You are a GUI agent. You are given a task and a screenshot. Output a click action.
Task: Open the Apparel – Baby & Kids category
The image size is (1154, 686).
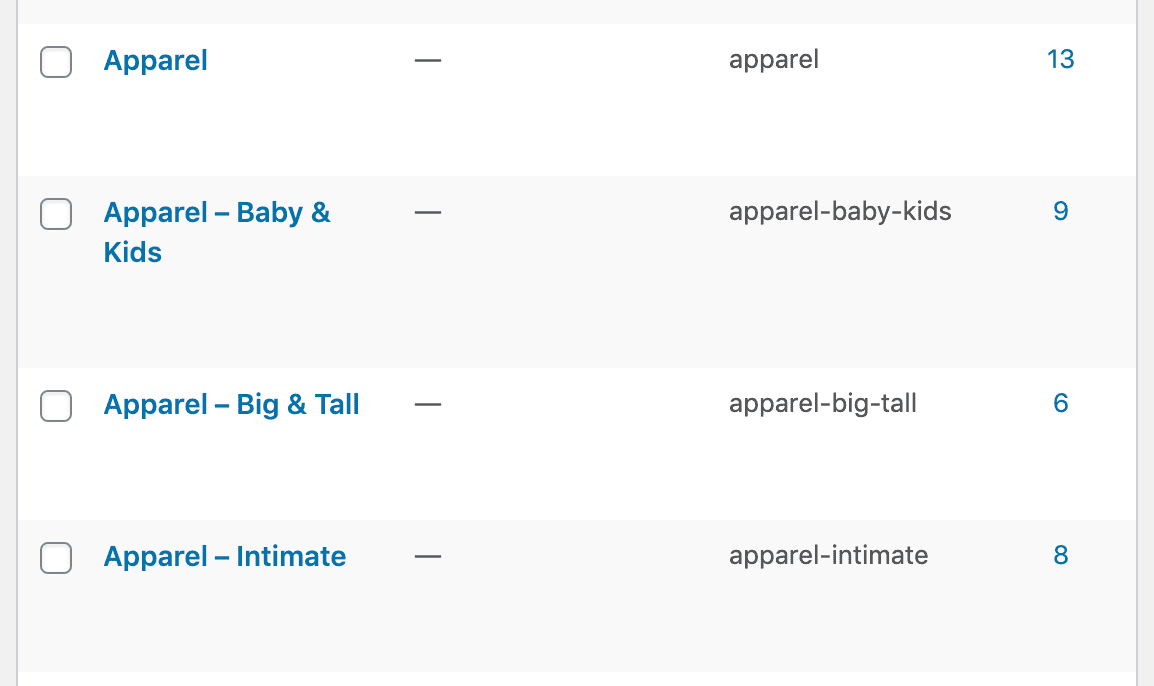[x=216, y=233]
